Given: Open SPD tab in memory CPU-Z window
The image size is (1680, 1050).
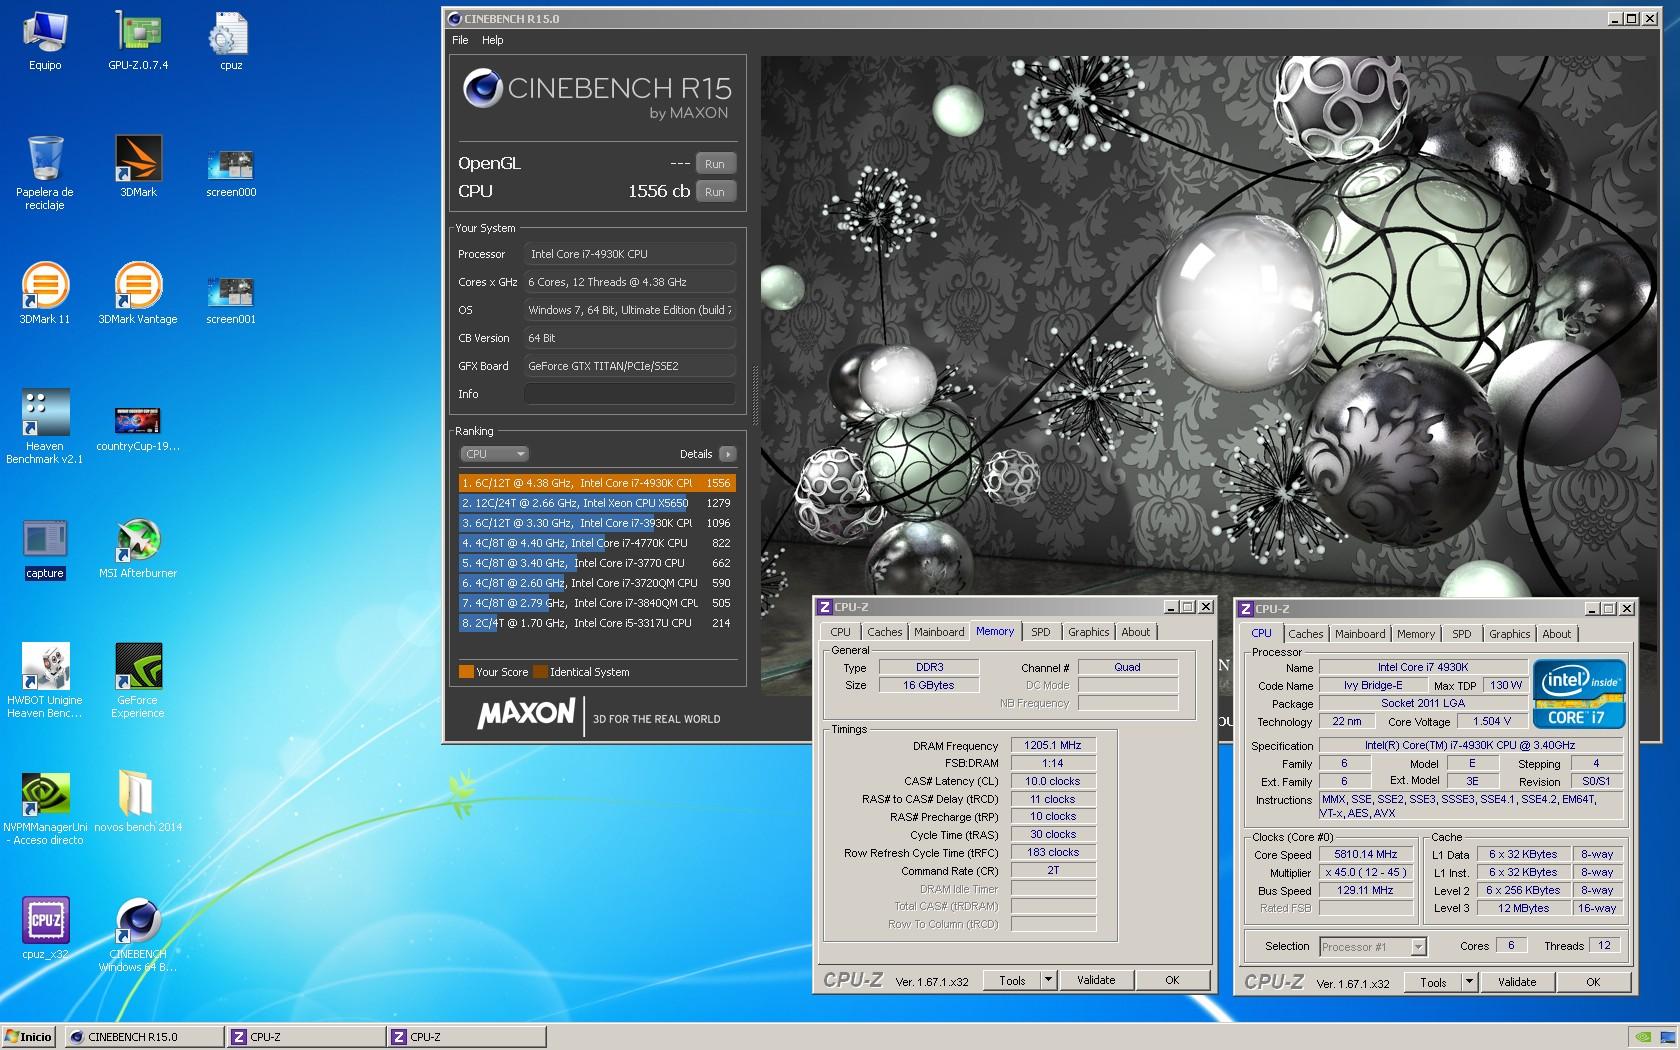Looking at the screenshot, I should pos(1041,632).
